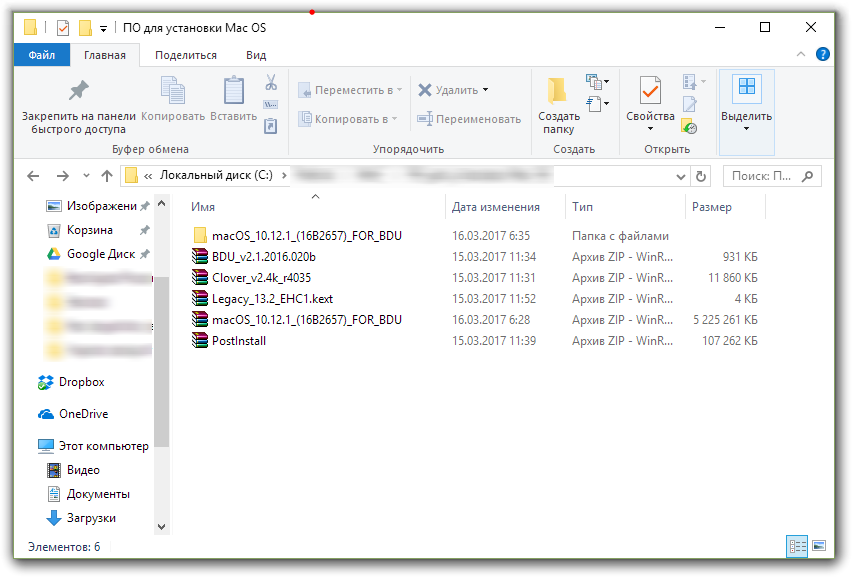Switch to the View ribbon tab
This screenshot has width=852, height=578.
(x=256, y=55)
